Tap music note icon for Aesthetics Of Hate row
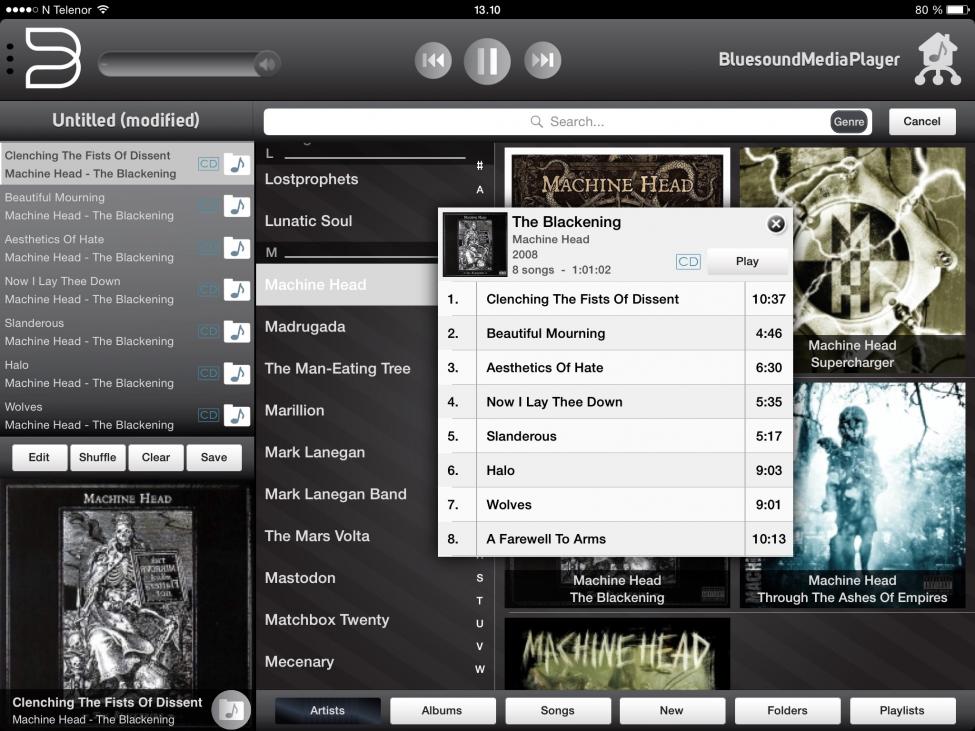The width and height of the screenshot is (975, 731). [x=237, y=248]
